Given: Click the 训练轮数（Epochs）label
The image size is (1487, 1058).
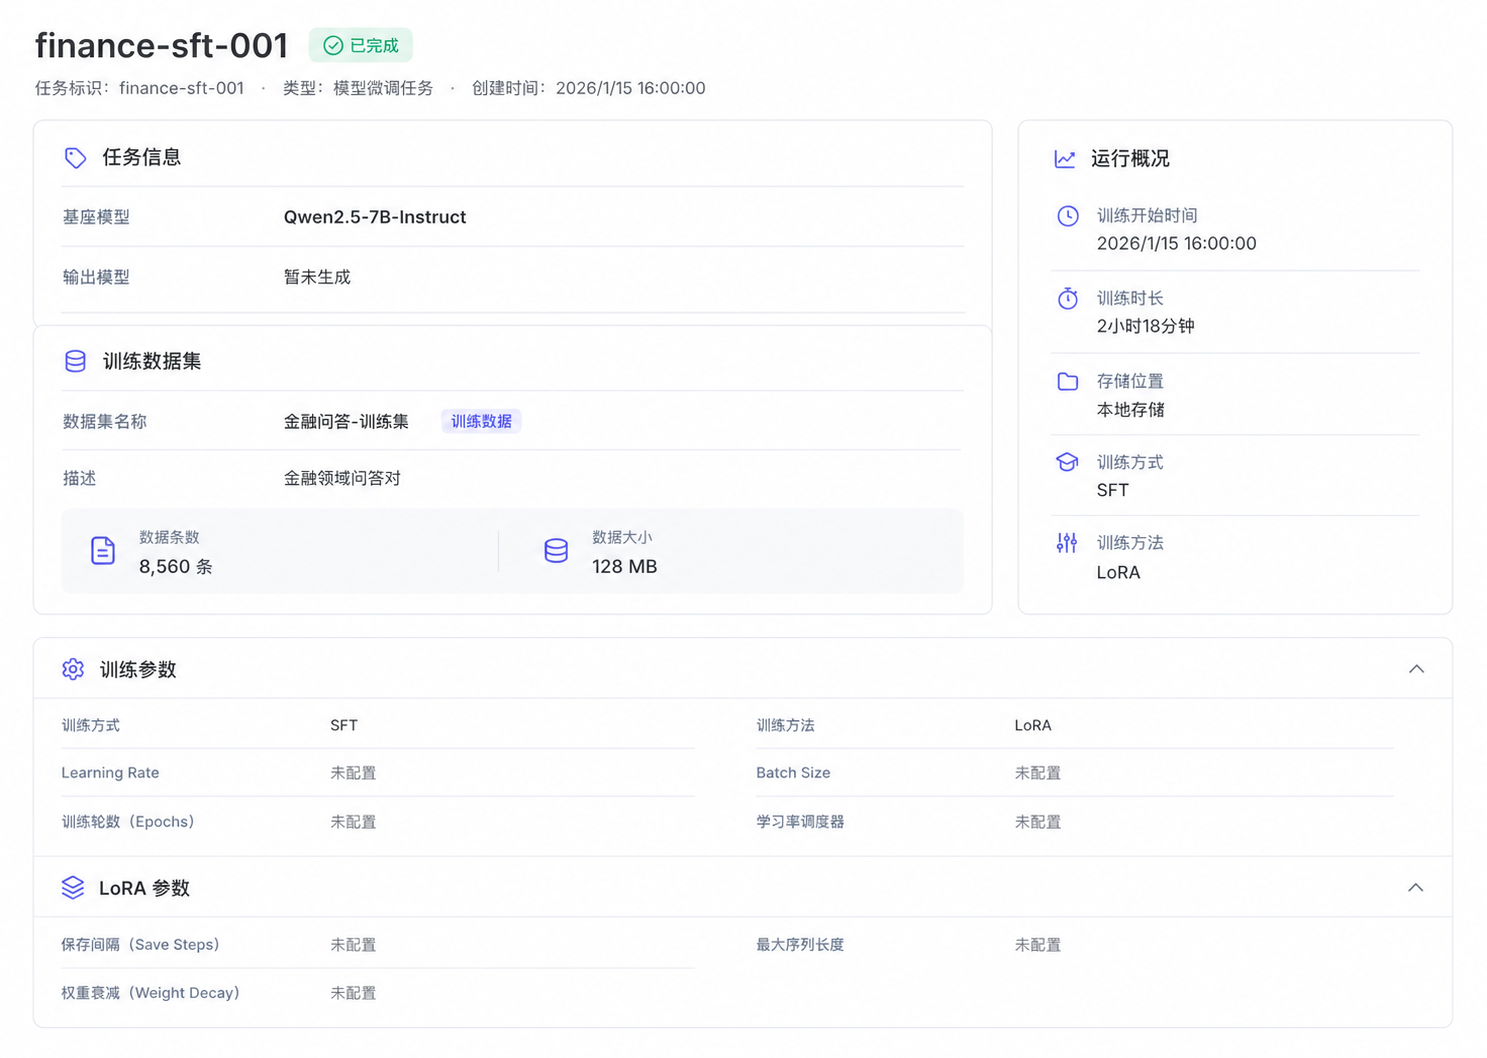Looking at the screenshot, I should 128,822.
